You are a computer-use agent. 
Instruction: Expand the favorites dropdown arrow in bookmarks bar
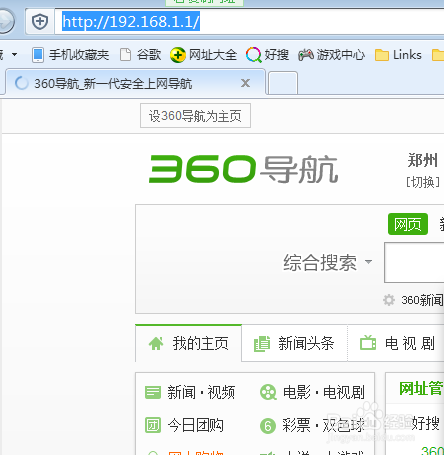tap(14, 54)
